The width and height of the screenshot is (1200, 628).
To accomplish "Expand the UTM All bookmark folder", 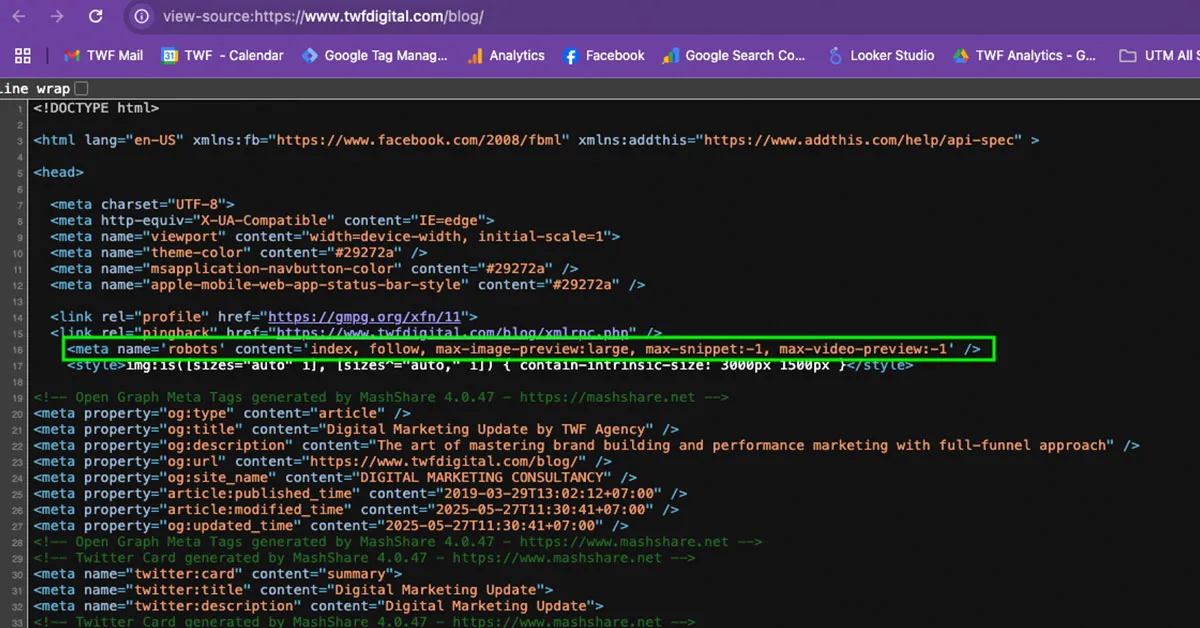I will pyautogui.click(x=1158, y=56).
